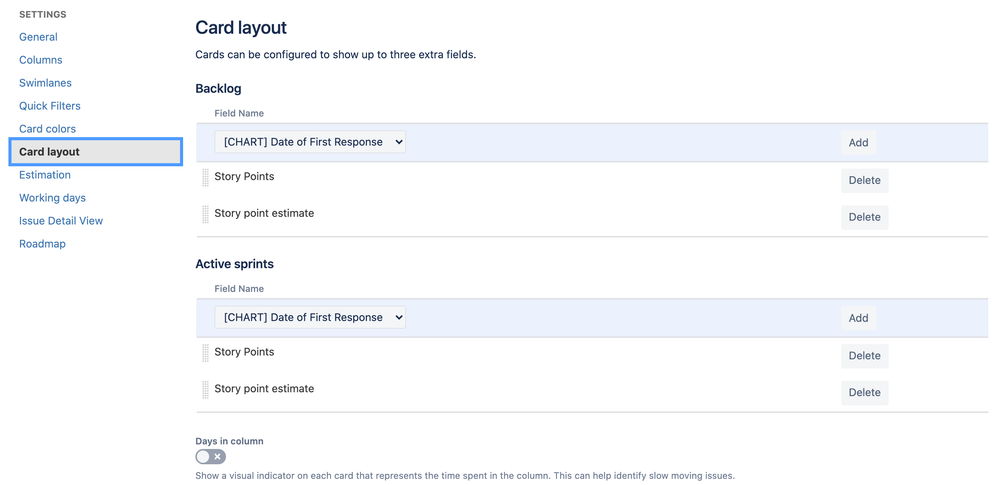Image resolution: width=999 pixels, height=485 pixels.
Task: Open Card colors settings
Action: (x=47, y=129)
